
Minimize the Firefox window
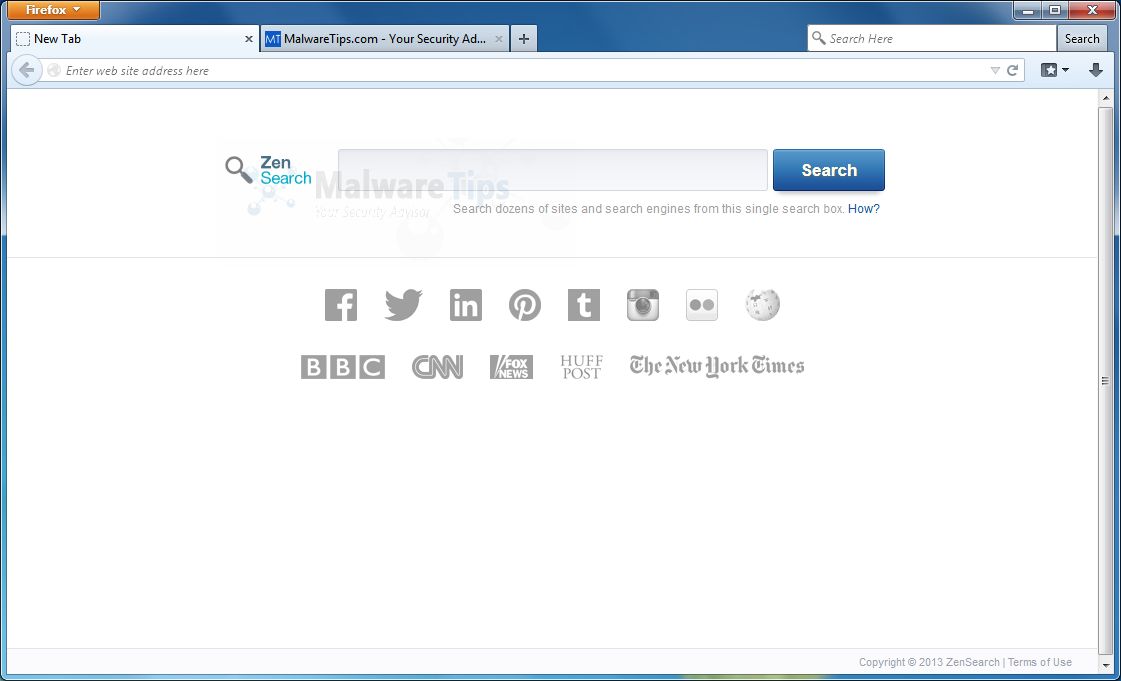point(1028,10)
